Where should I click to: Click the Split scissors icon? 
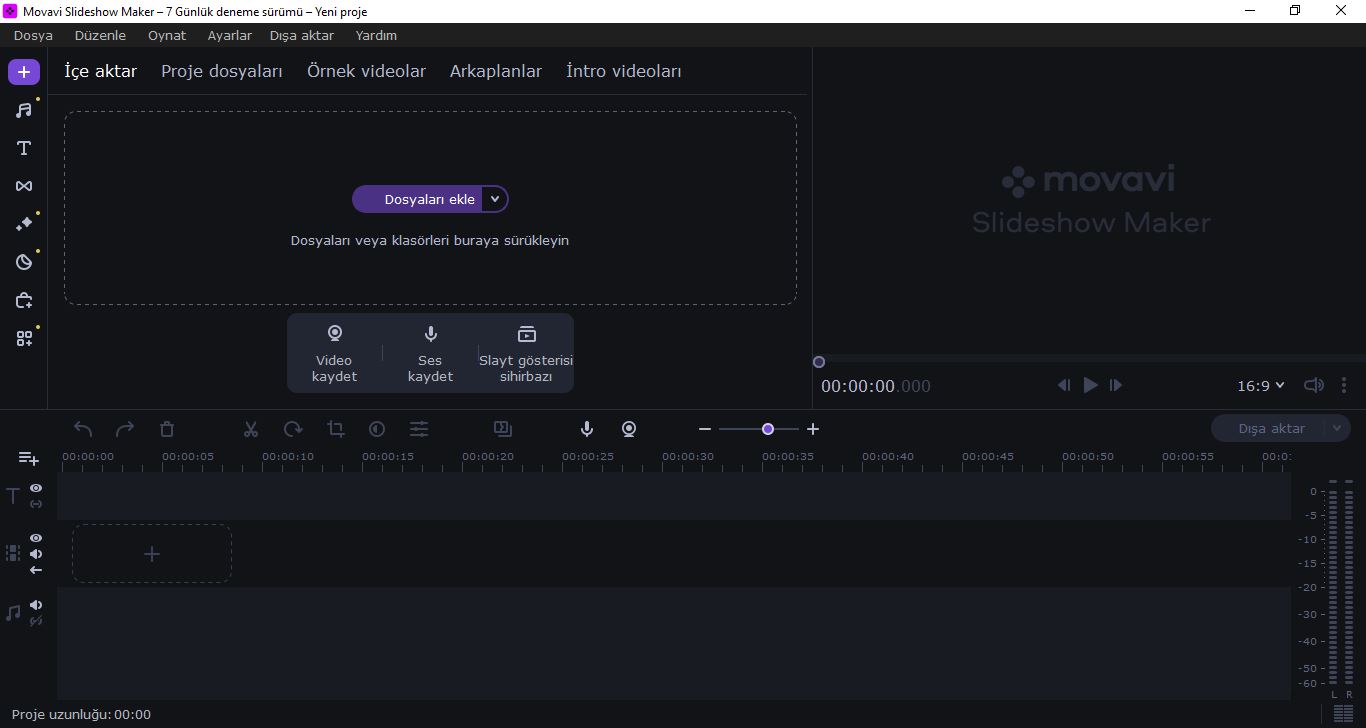(251, 429)
